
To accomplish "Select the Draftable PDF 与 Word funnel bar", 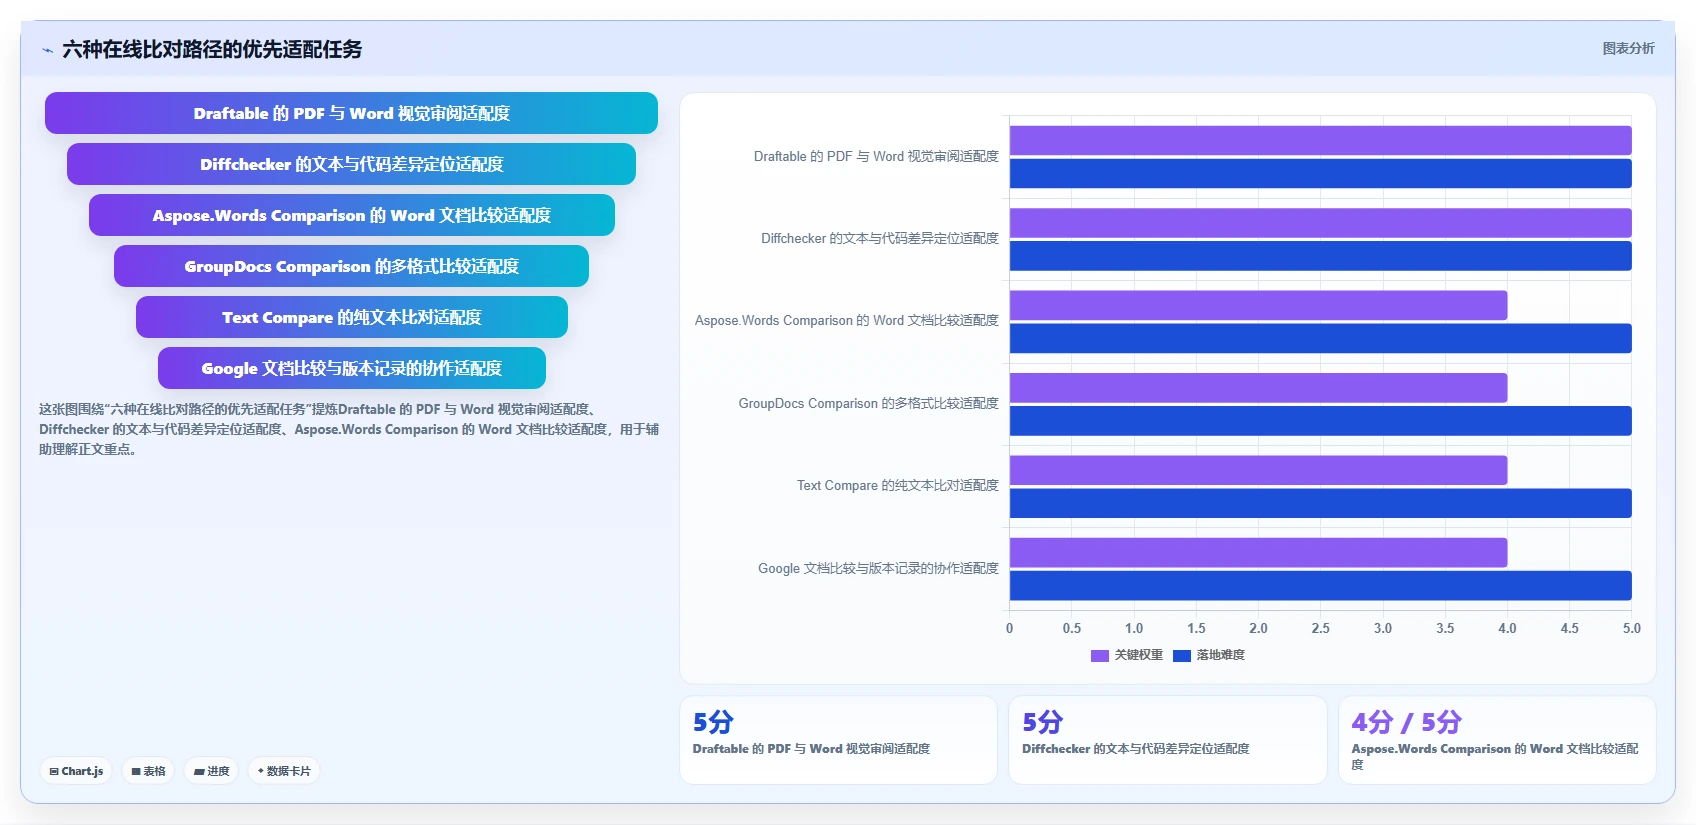I will [351, 113].
